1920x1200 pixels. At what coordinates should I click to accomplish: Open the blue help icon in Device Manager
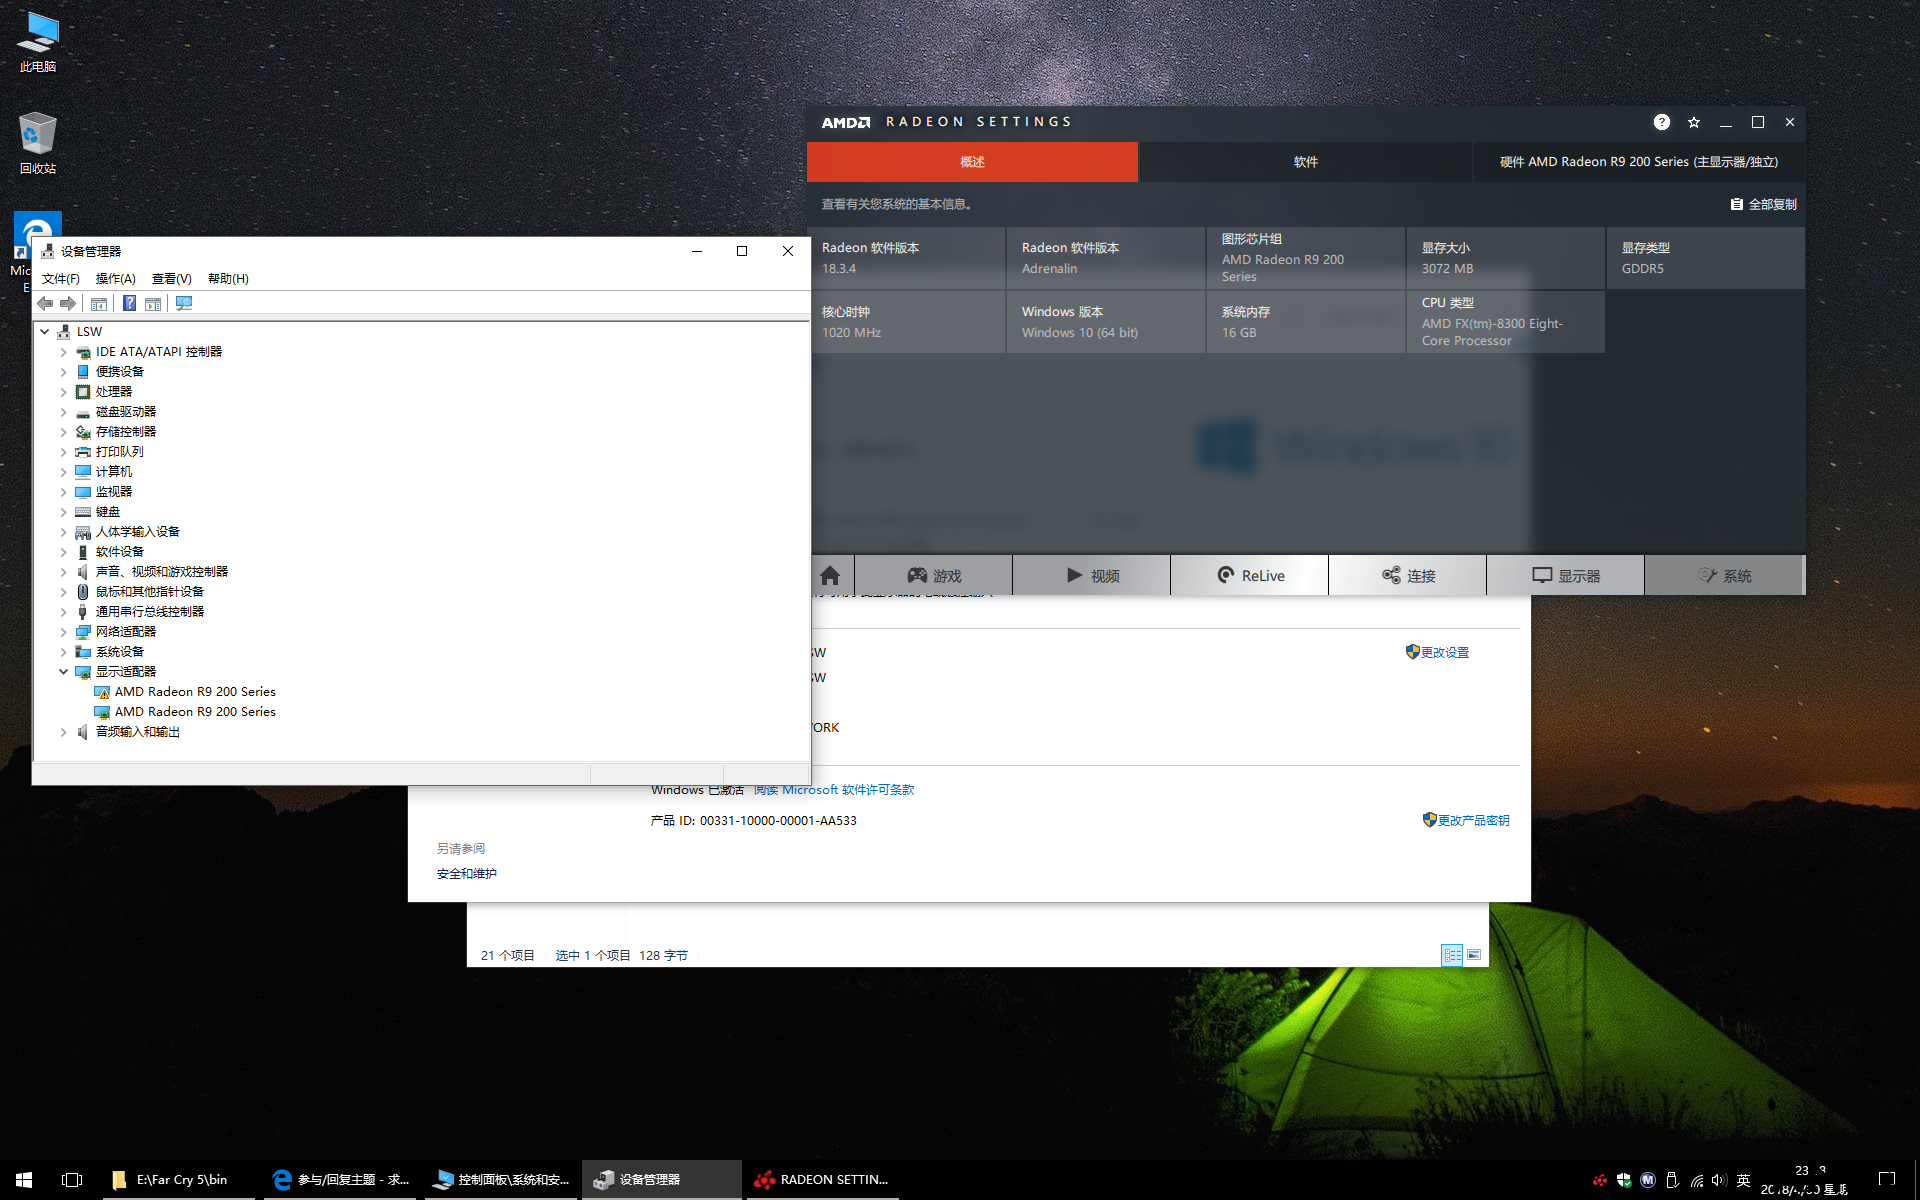pyautogui.click(x=129, y=303)
